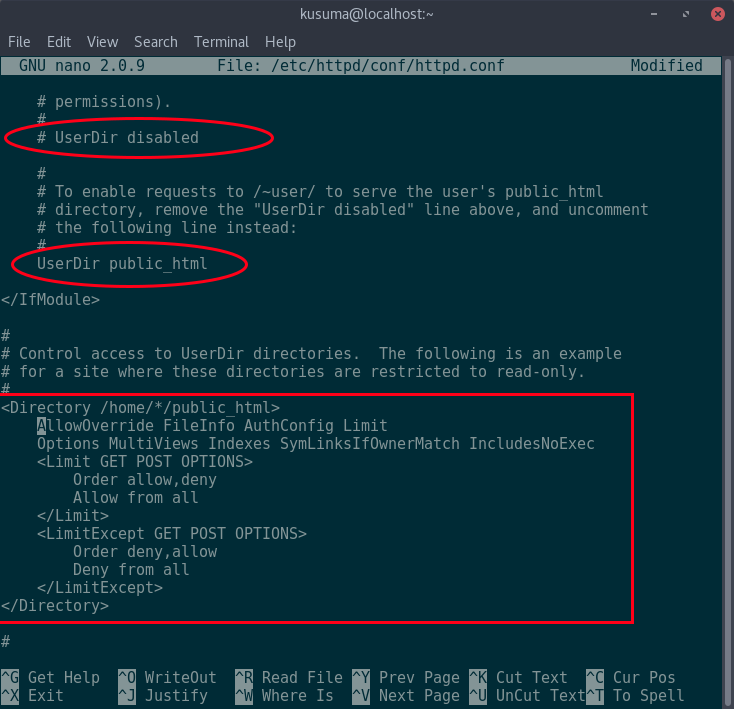Screen dimensions: 734x709
Task: Open the Search menu
Action: click(x=156, y=42)
